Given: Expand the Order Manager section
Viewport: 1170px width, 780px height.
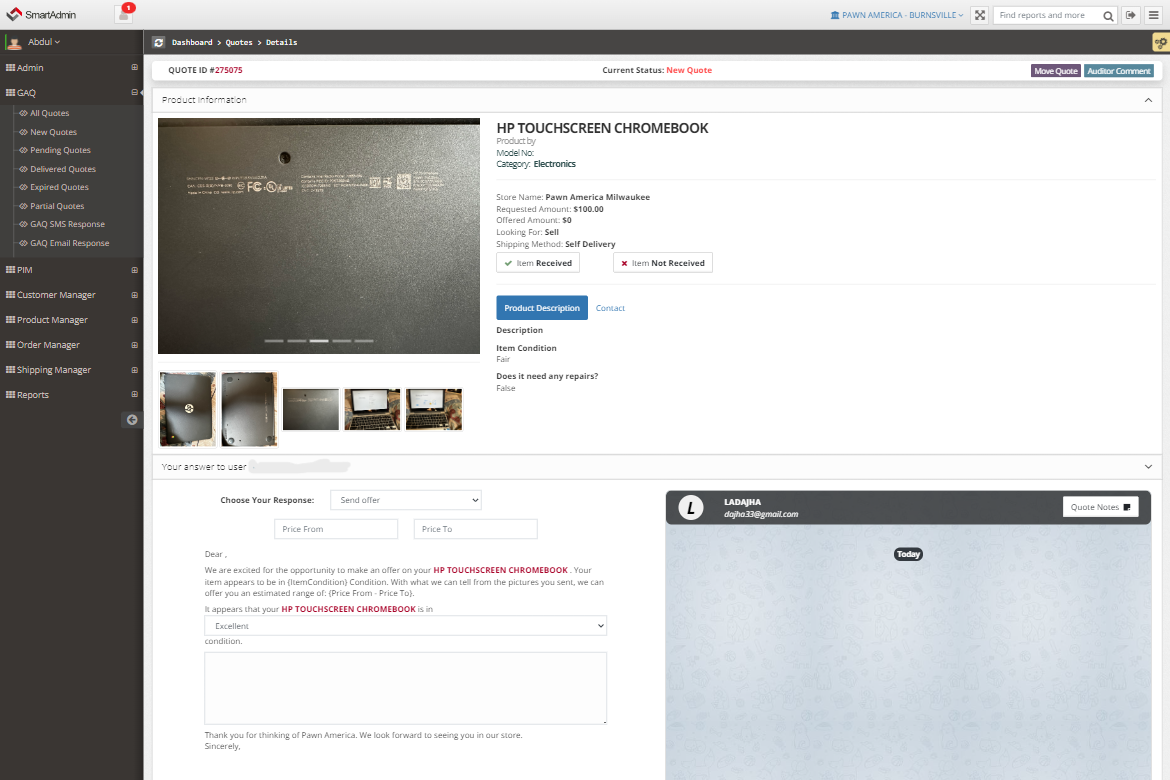Looking at the screenshot, I should tap(134, 345).
